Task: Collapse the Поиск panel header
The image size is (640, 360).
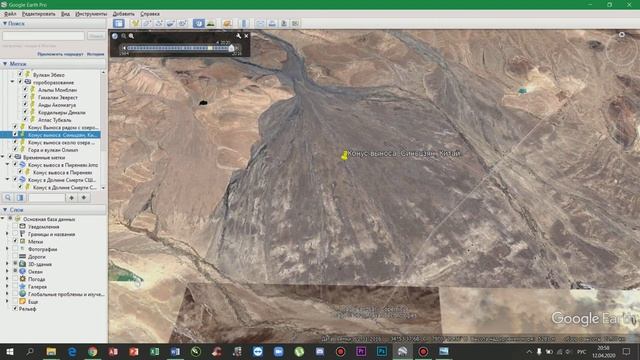Action: (x=5, y=24)
